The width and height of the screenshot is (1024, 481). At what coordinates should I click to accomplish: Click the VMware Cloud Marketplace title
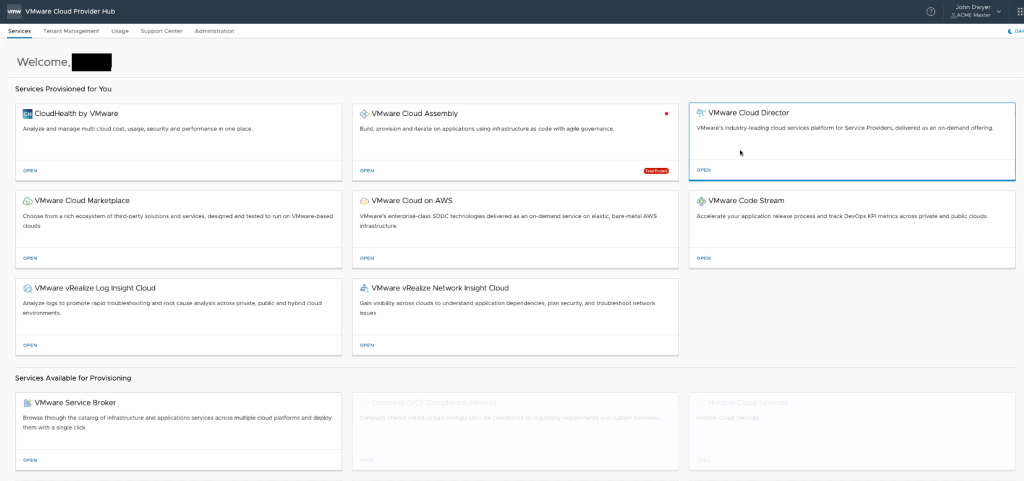82,201
